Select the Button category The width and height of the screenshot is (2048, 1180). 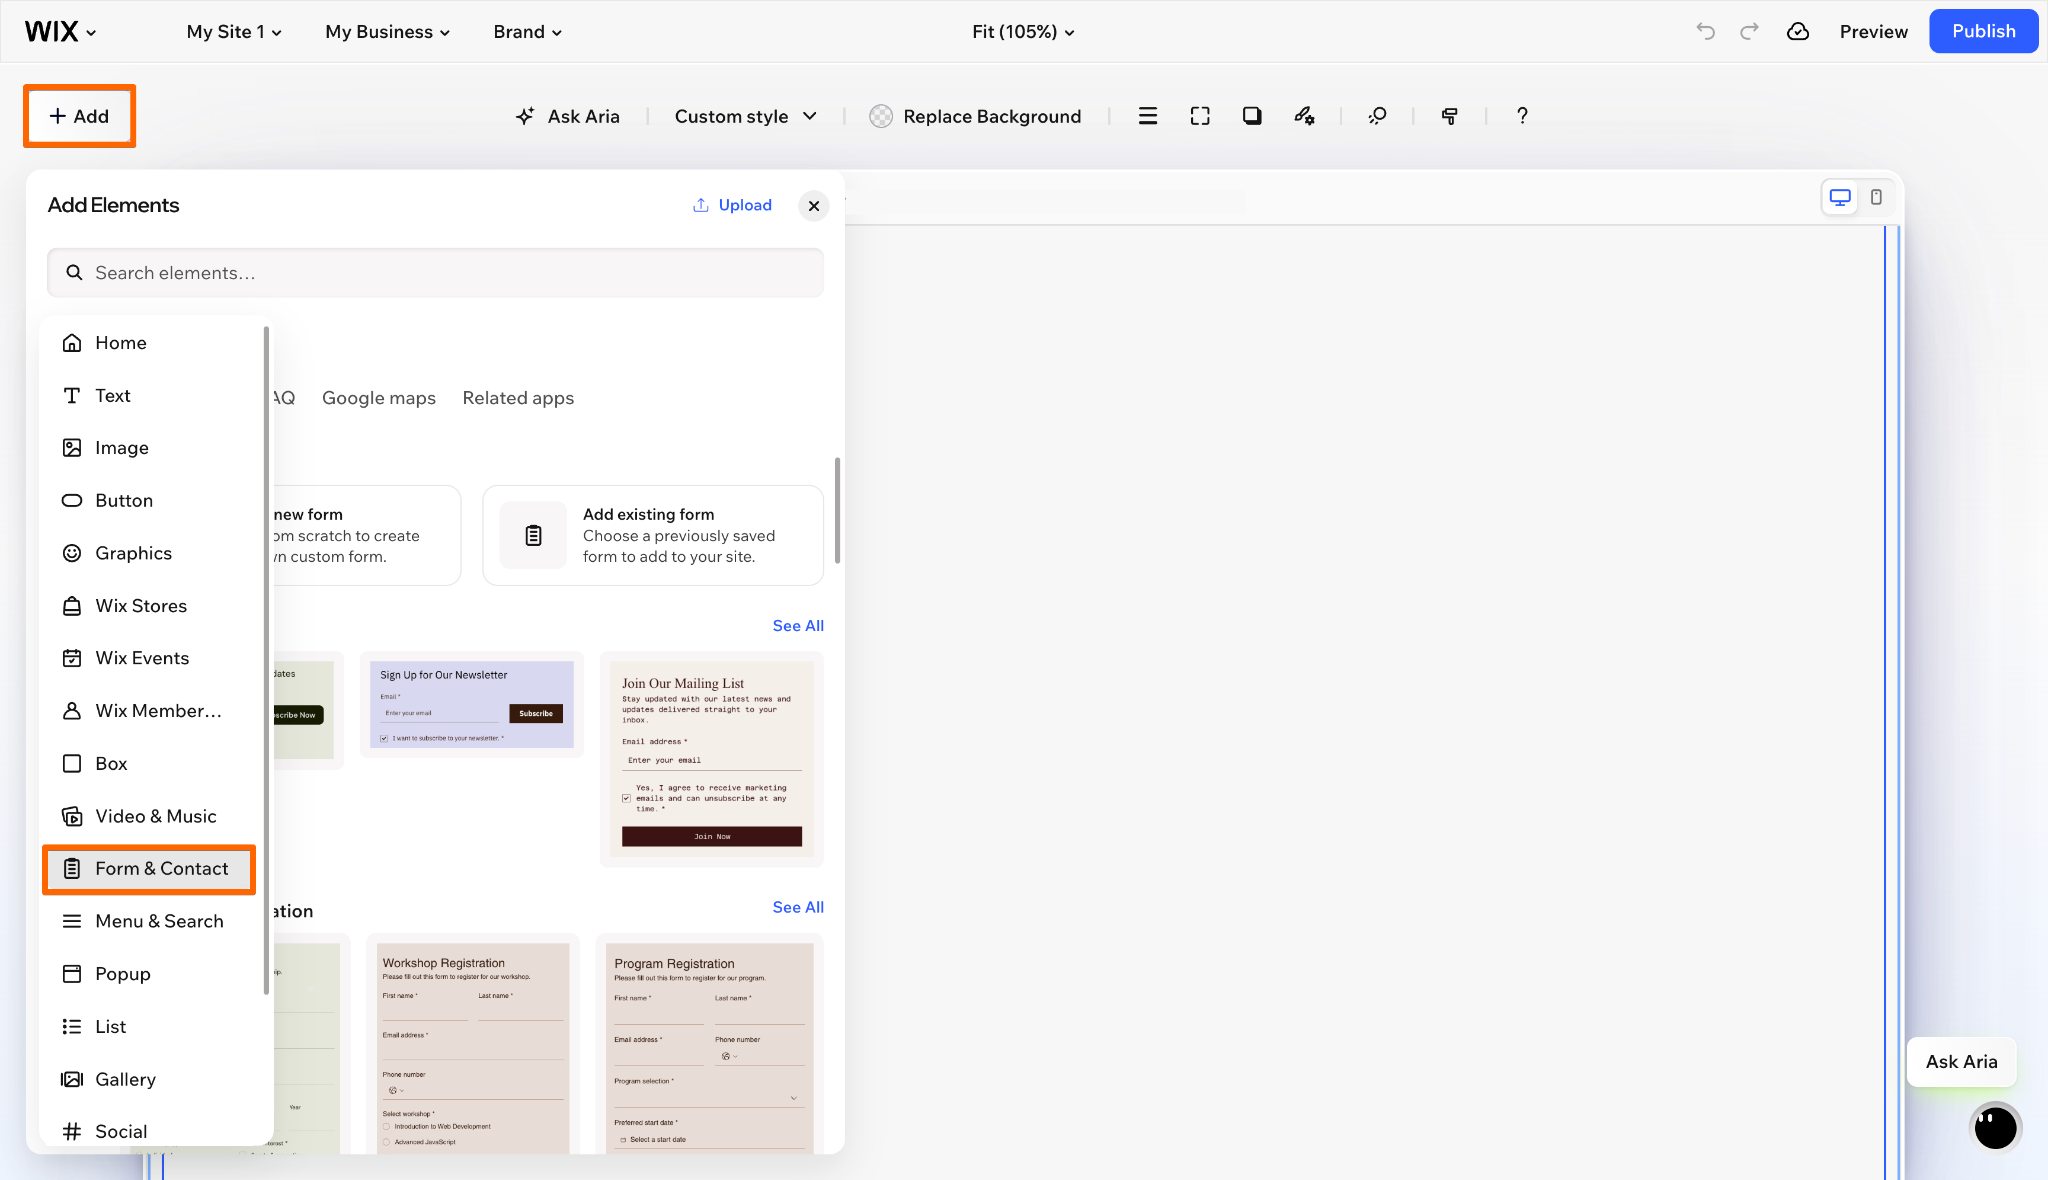coord(150,501)
